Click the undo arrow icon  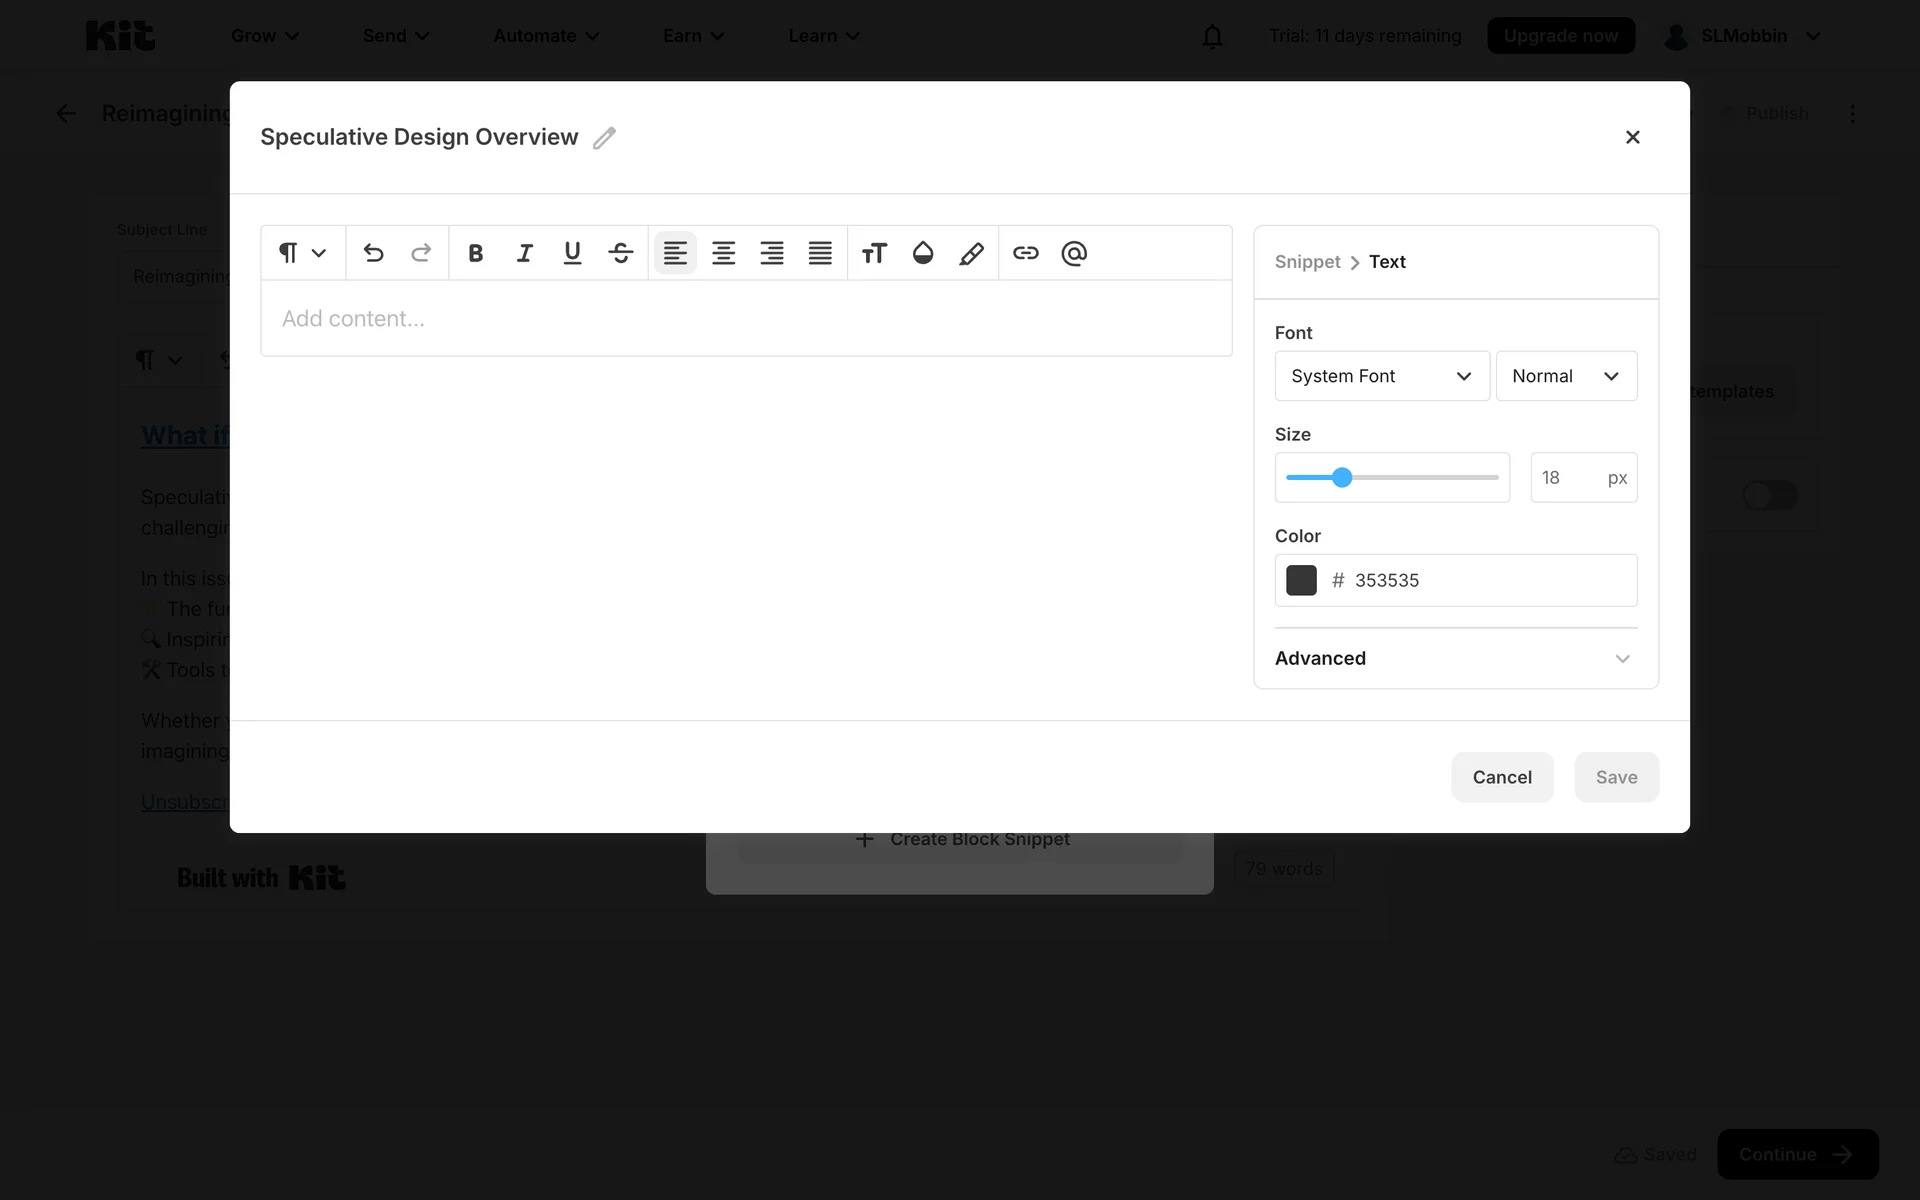point(373,253)
